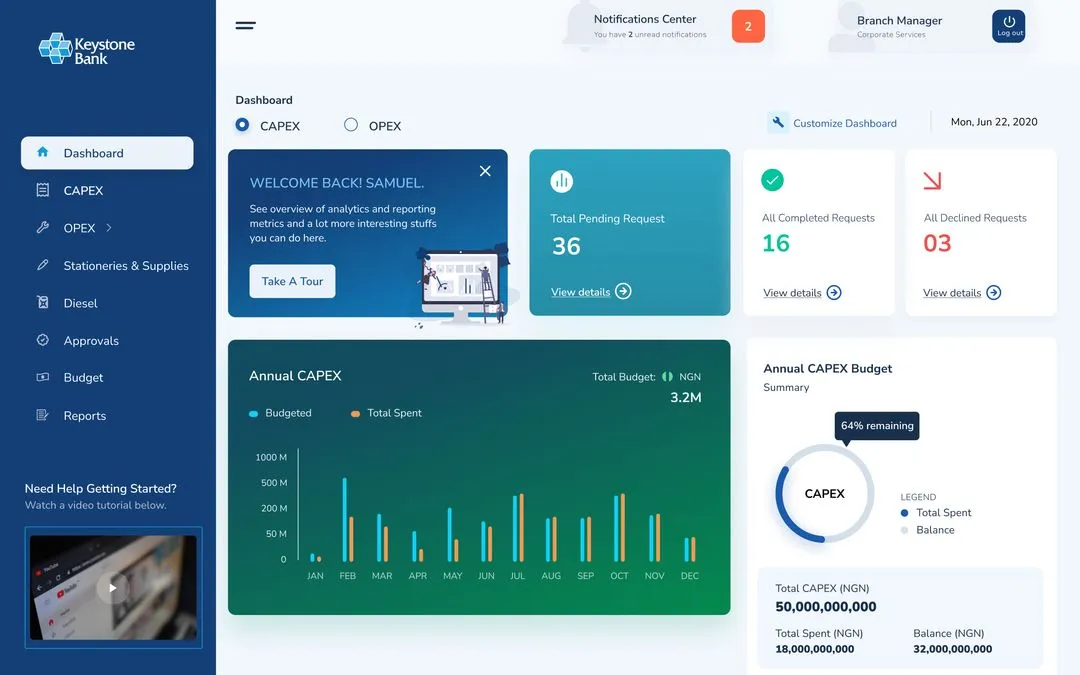This screenshot has width=1080, height=675.
Task: Click the date Mon, Jun 22, 2020
Action: pos(994,122)
